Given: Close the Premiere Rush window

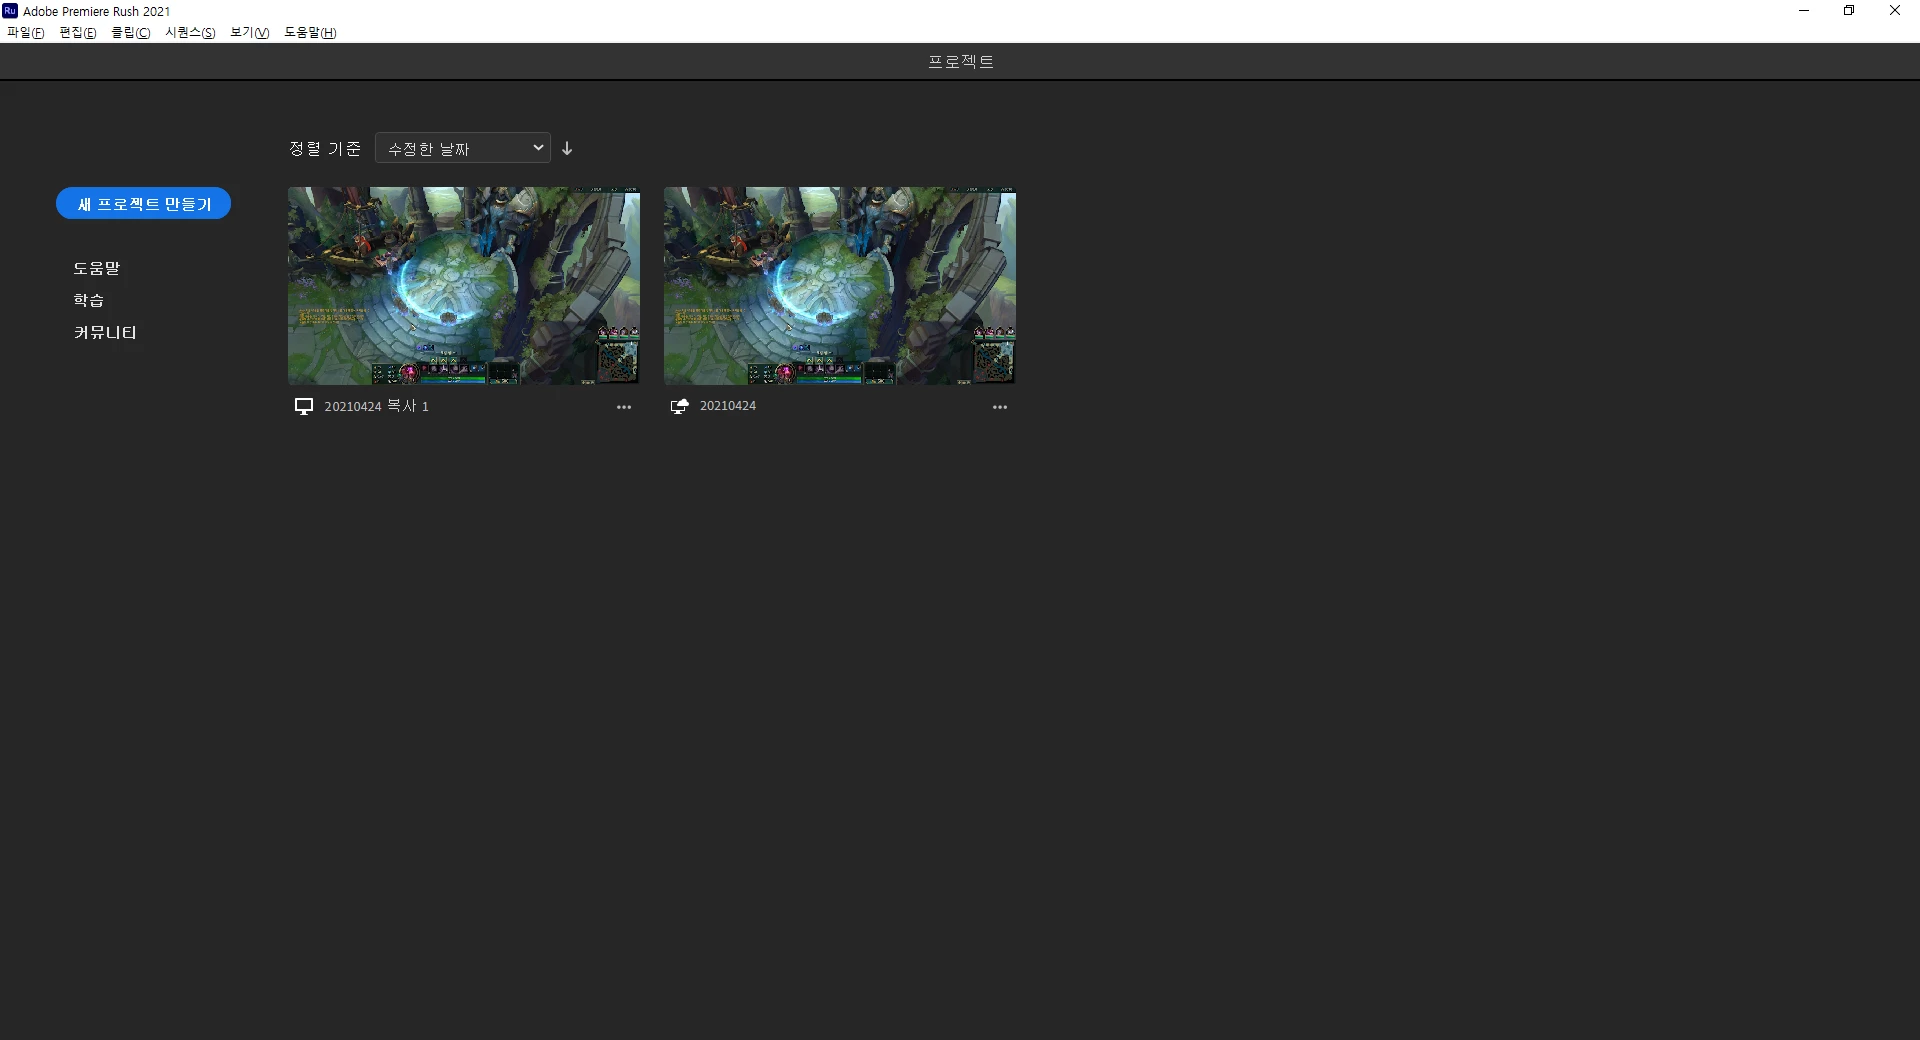Looking at the screenshot, I should (1895, 11).
